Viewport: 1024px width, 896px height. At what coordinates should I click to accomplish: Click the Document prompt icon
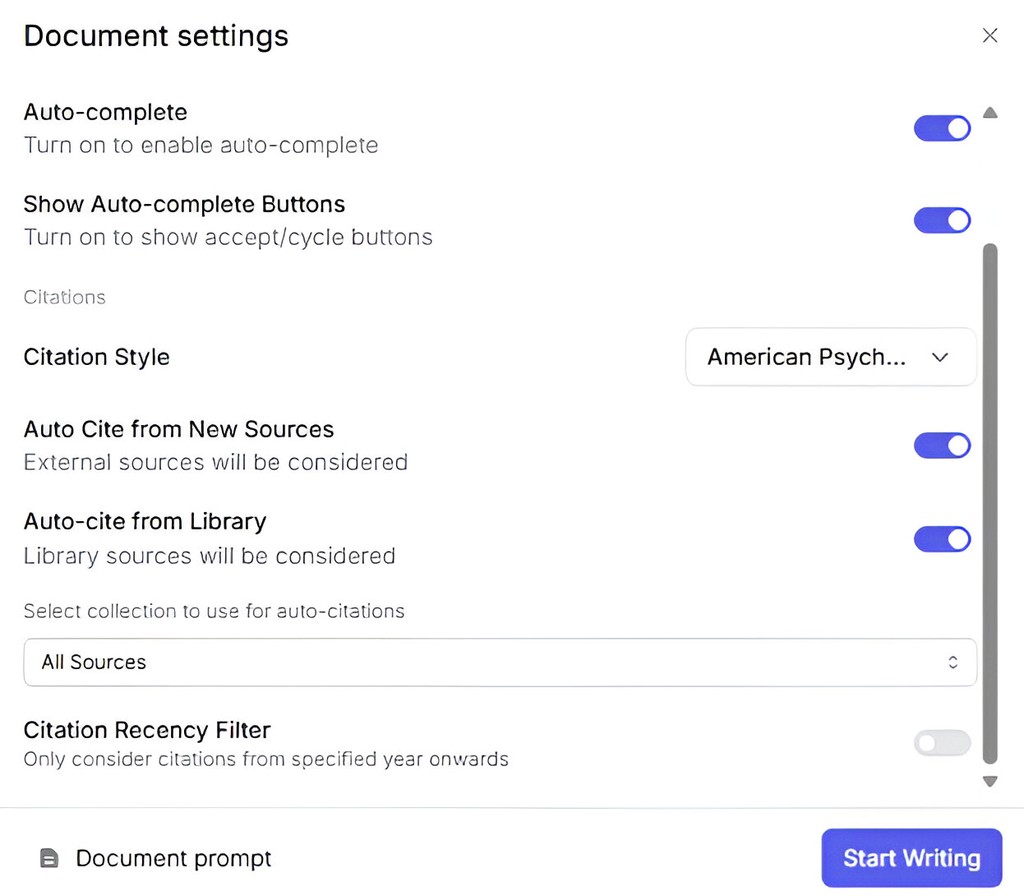click(x=48, y=858)
